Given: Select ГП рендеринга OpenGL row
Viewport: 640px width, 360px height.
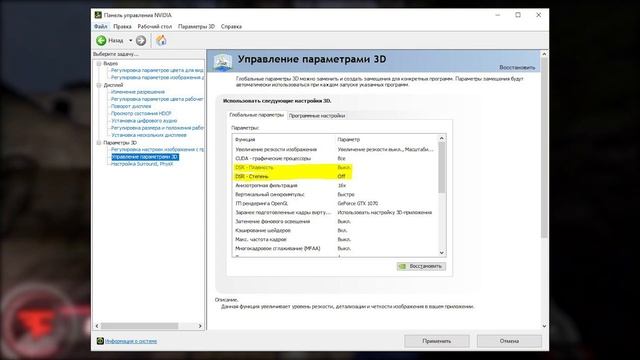Looking at the screenshot, I should [335, 203].
